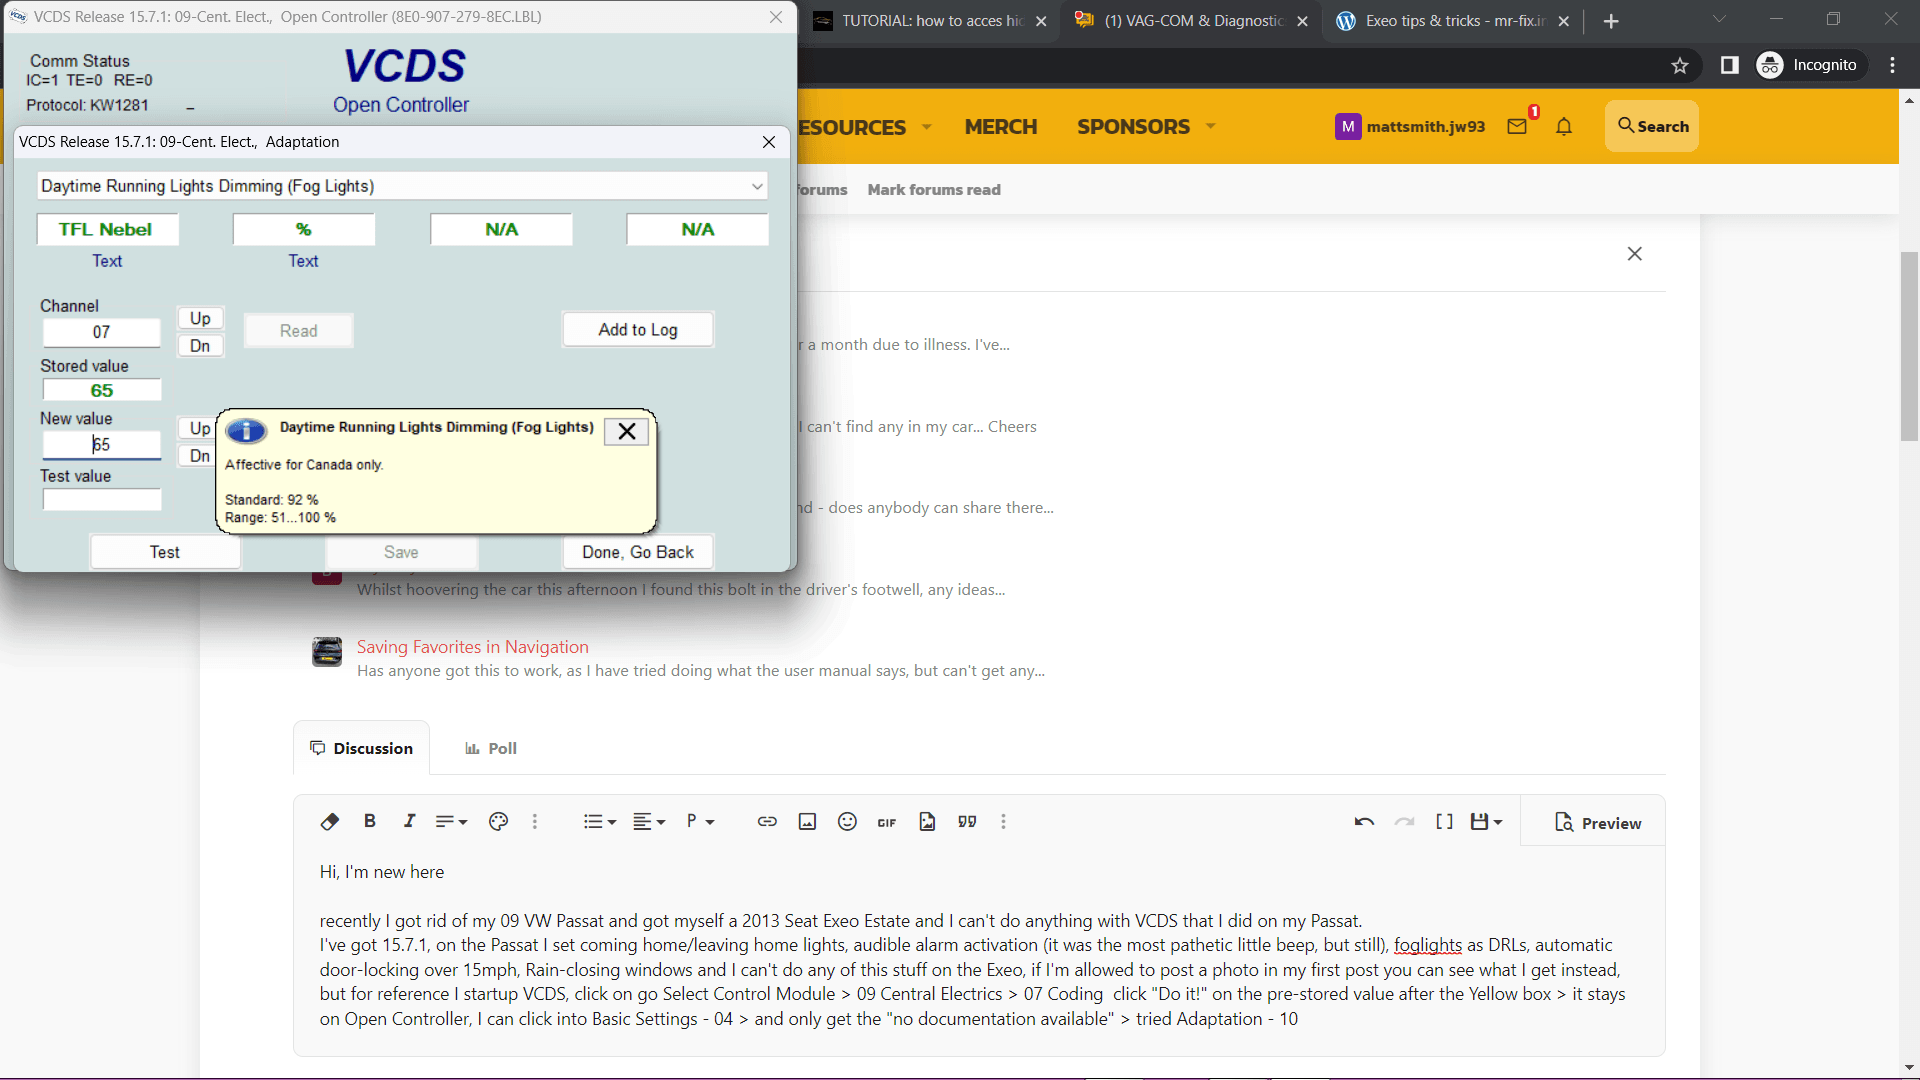Screen dimensions: 1920x1080
Task: Click the forum Search button
Action: tap(1652, 126)
